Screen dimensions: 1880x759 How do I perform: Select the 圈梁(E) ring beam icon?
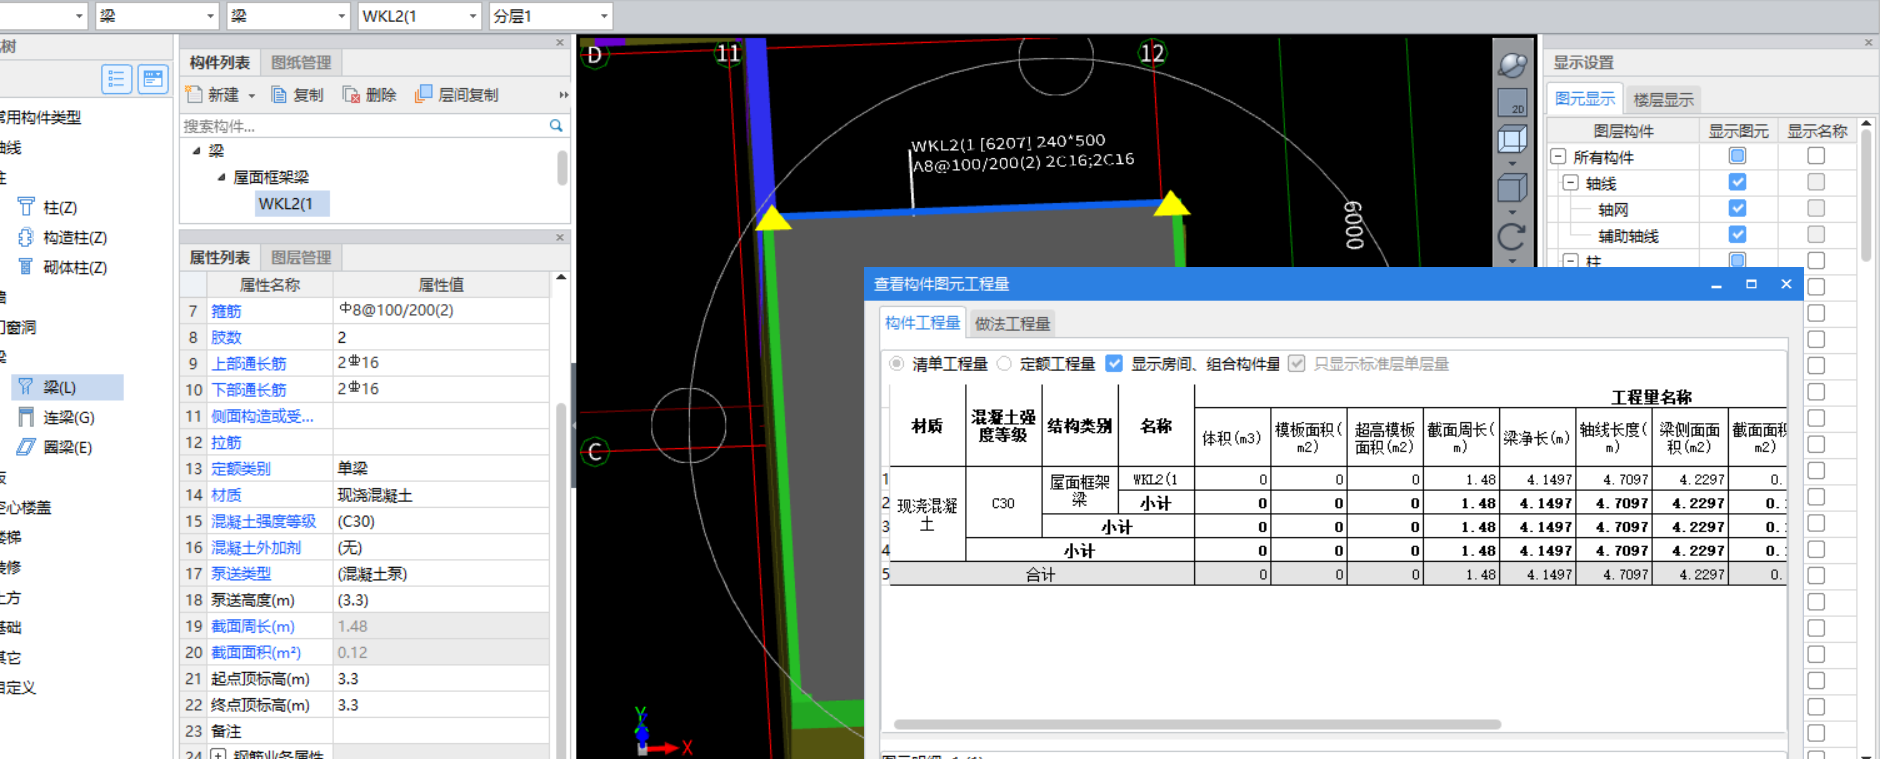click(26, 447)
